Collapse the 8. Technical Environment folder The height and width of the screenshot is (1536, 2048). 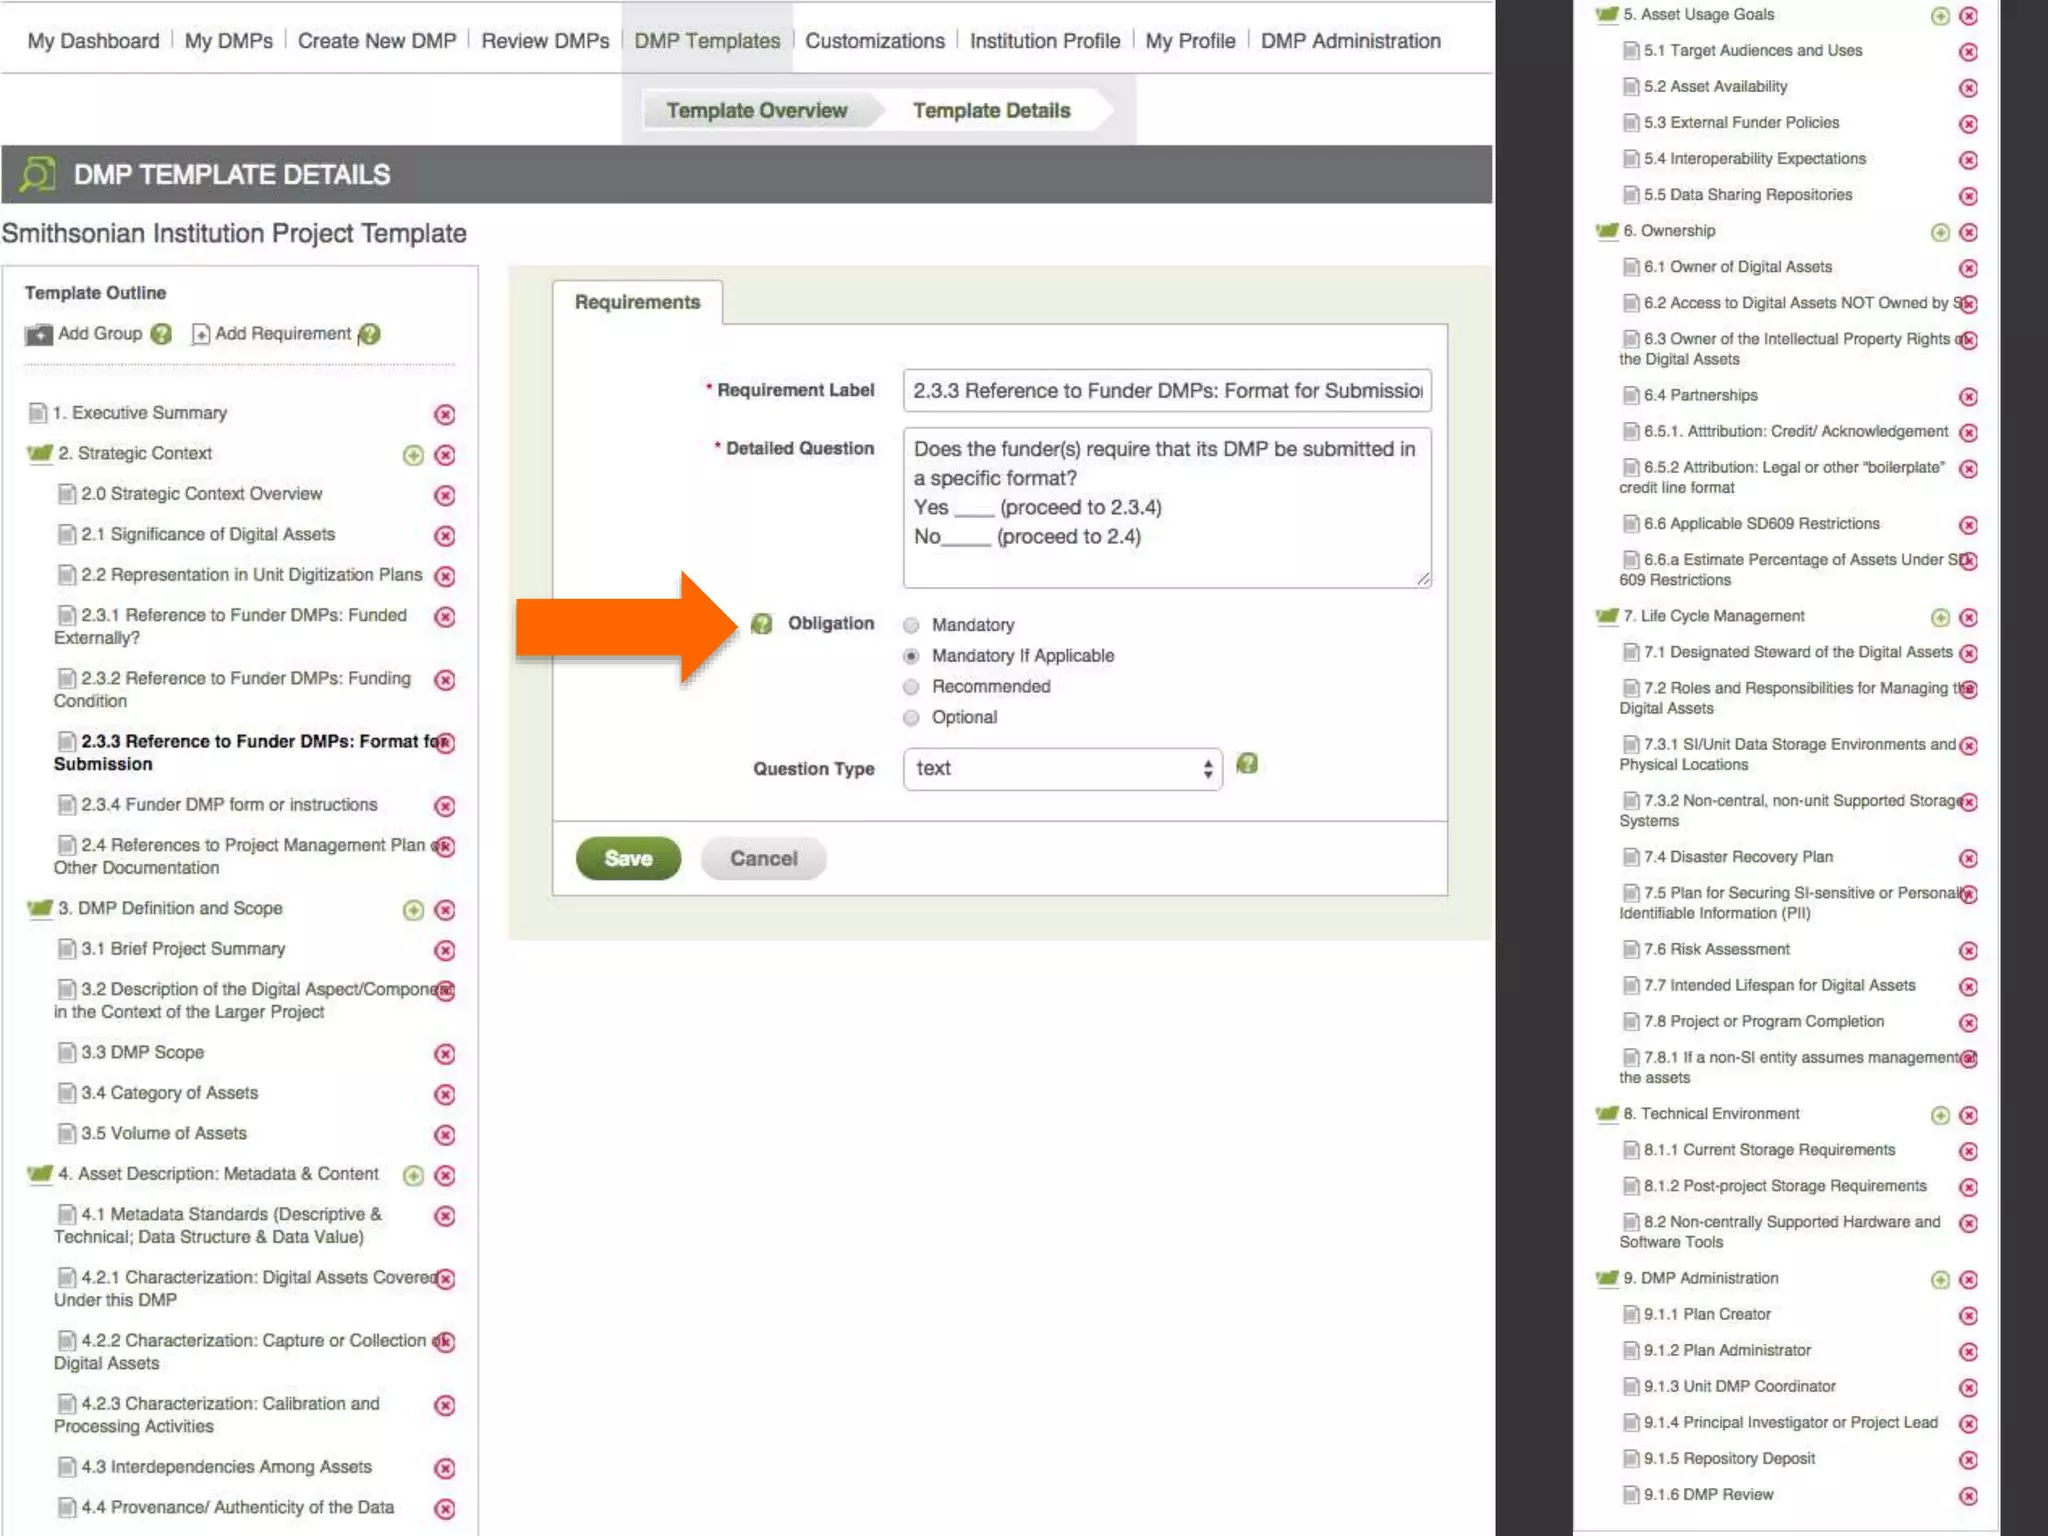(x=1607, y=1114)
